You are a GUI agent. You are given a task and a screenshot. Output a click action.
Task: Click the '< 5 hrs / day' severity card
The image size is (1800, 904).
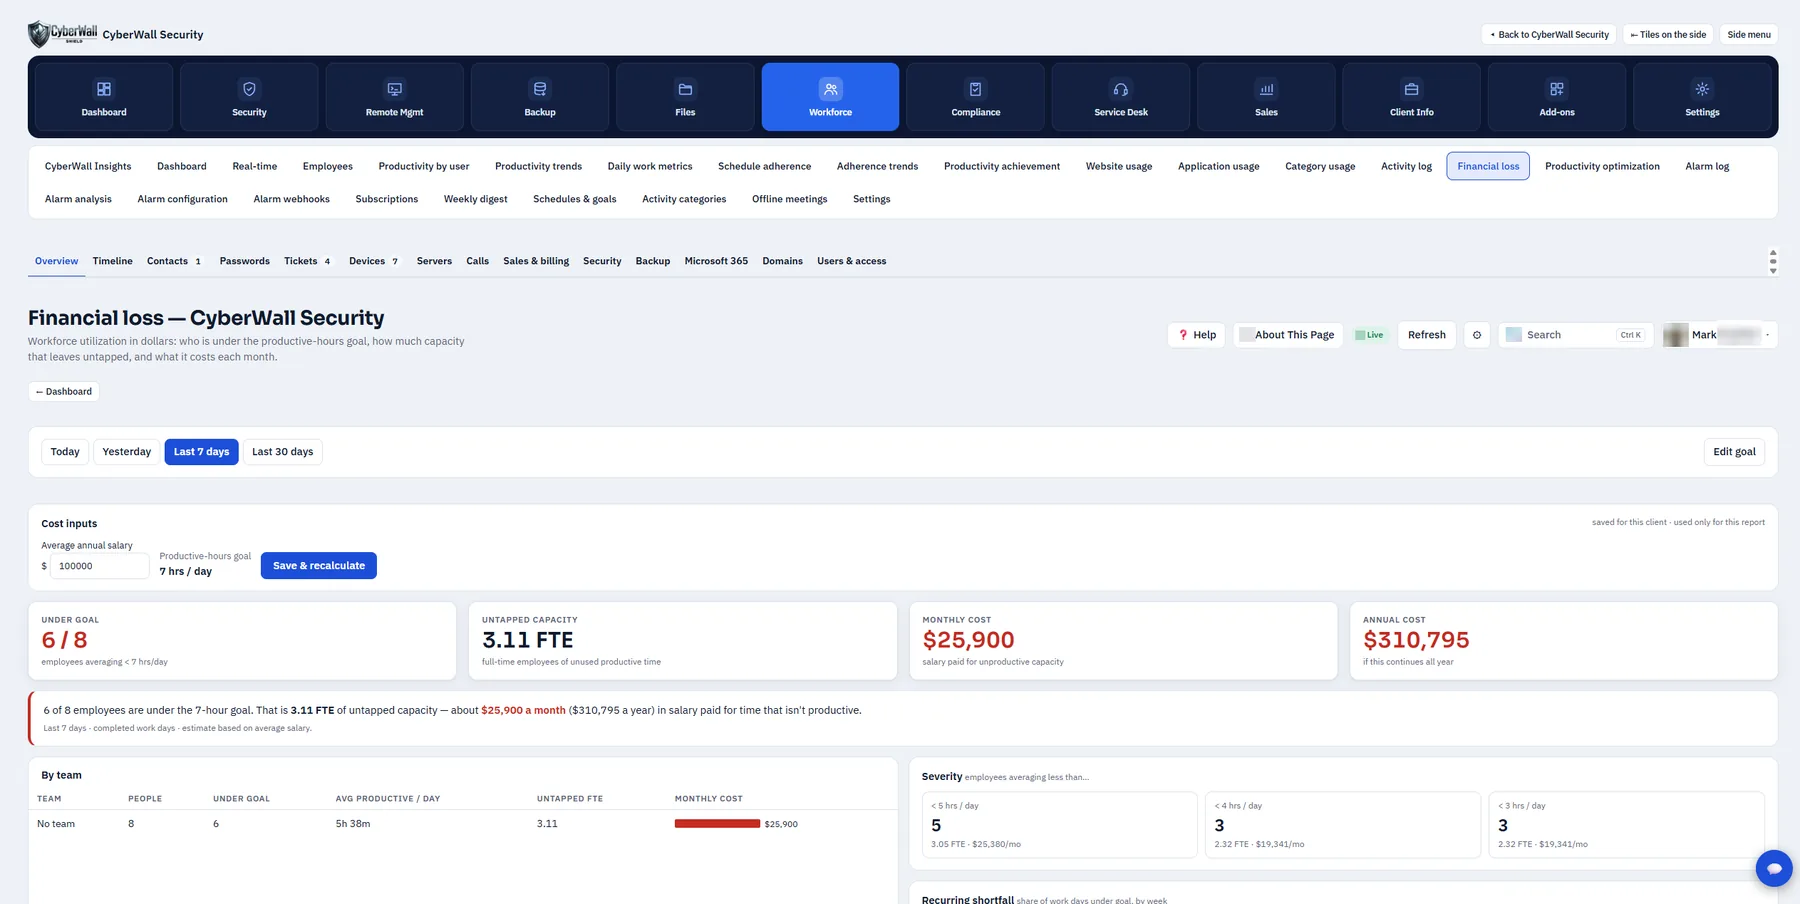1059,825
